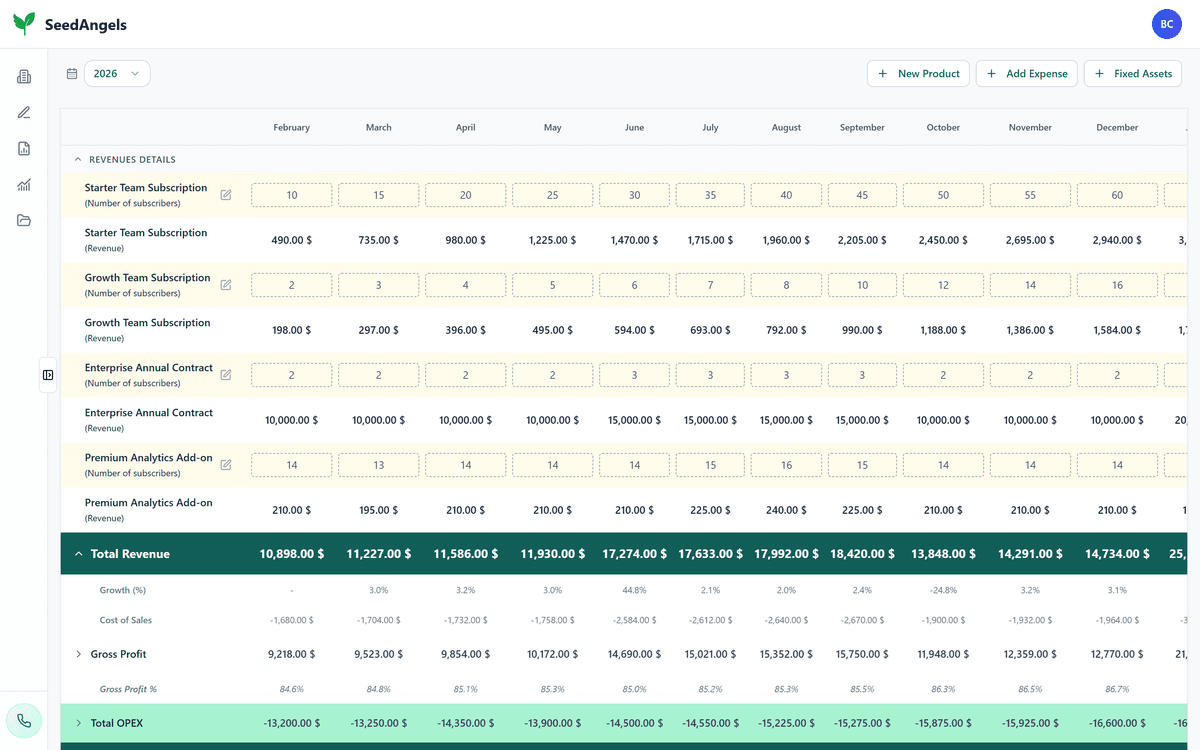Toggle the sidebar panel collapse icon

pyautogui.click(x=48, y=375)
